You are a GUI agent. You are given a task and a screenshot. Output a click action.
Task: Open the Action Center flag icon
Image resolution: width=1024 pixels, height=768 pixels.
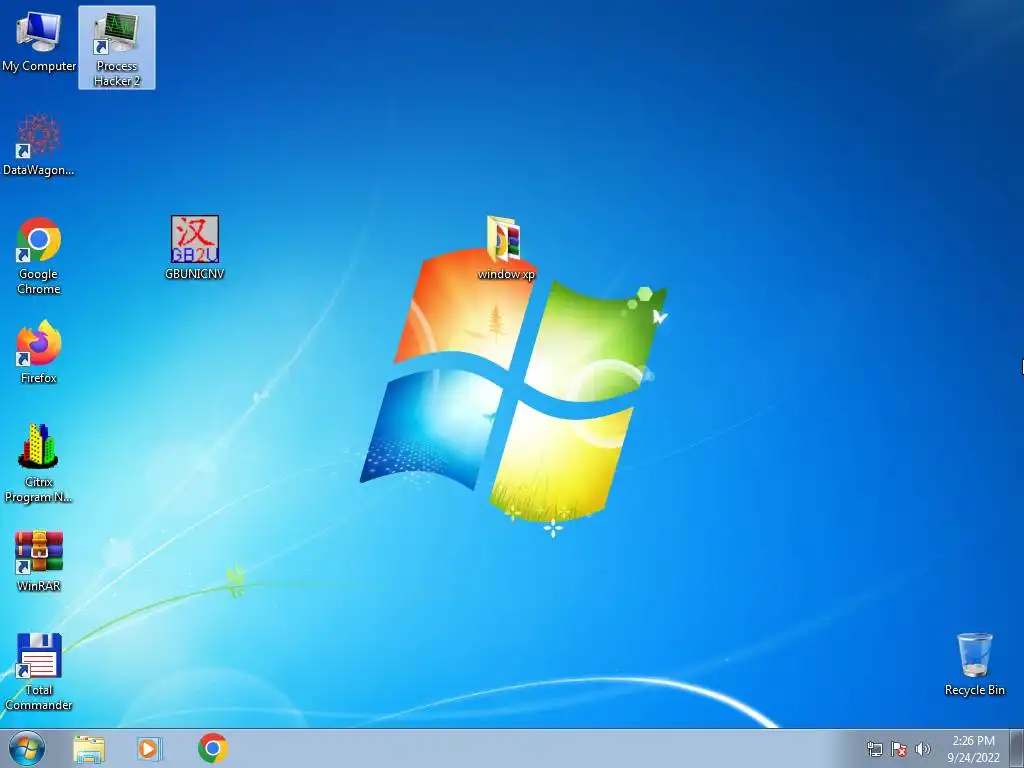(x=899, y=749)
